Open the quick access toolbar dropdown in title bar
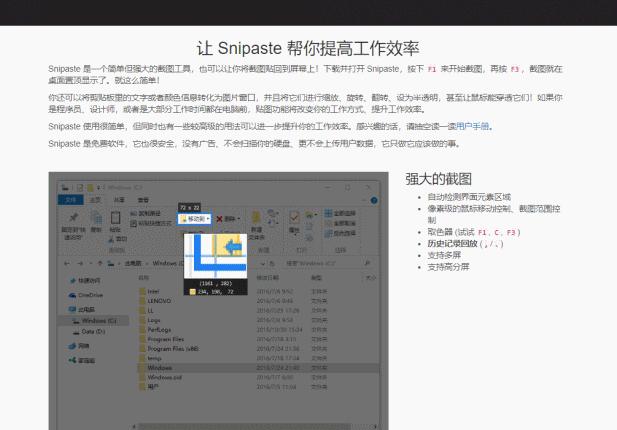The height and width of the screenshot is (430, 617). click(x=98, y=187)
